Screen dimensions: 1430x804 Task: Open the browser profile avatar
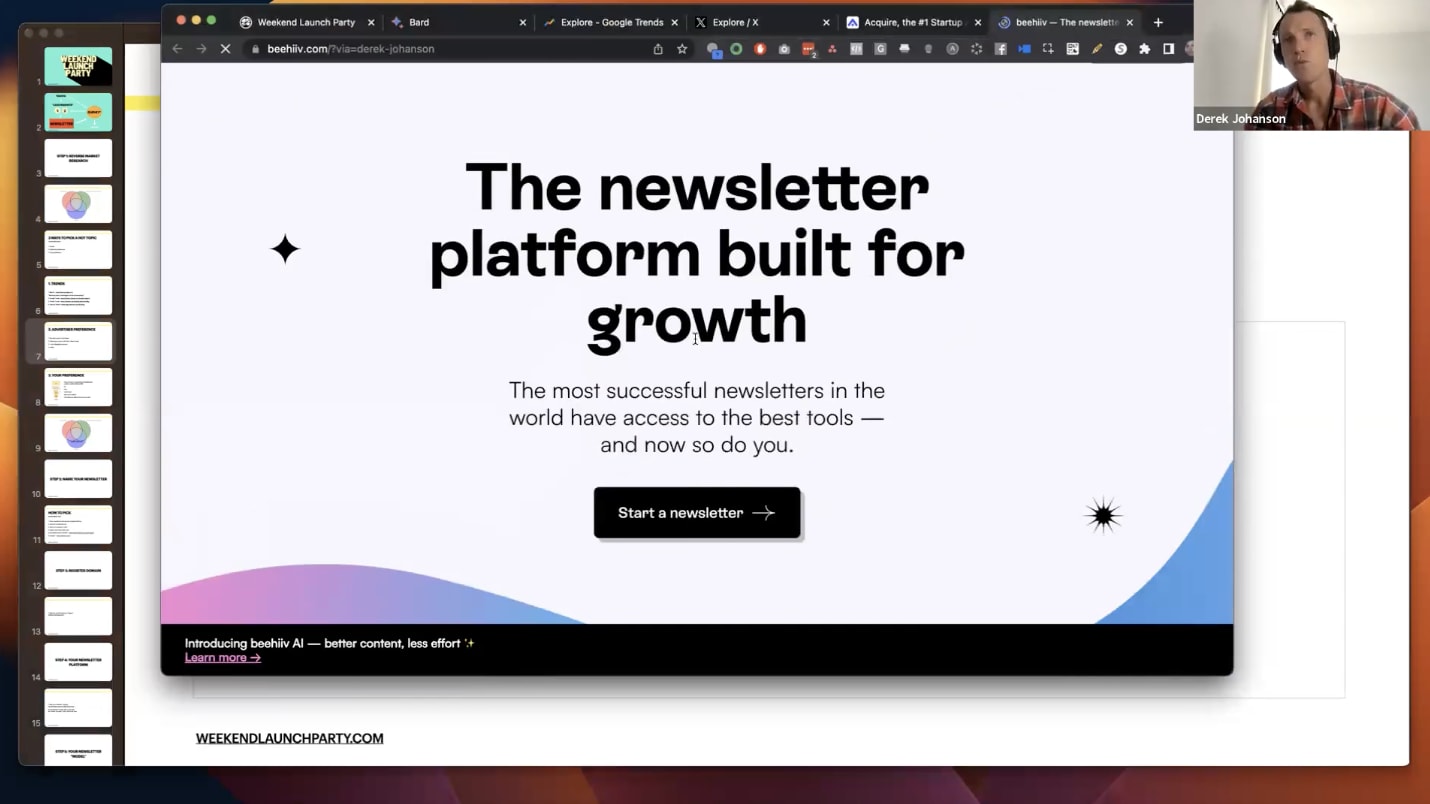coord(1189,49)
